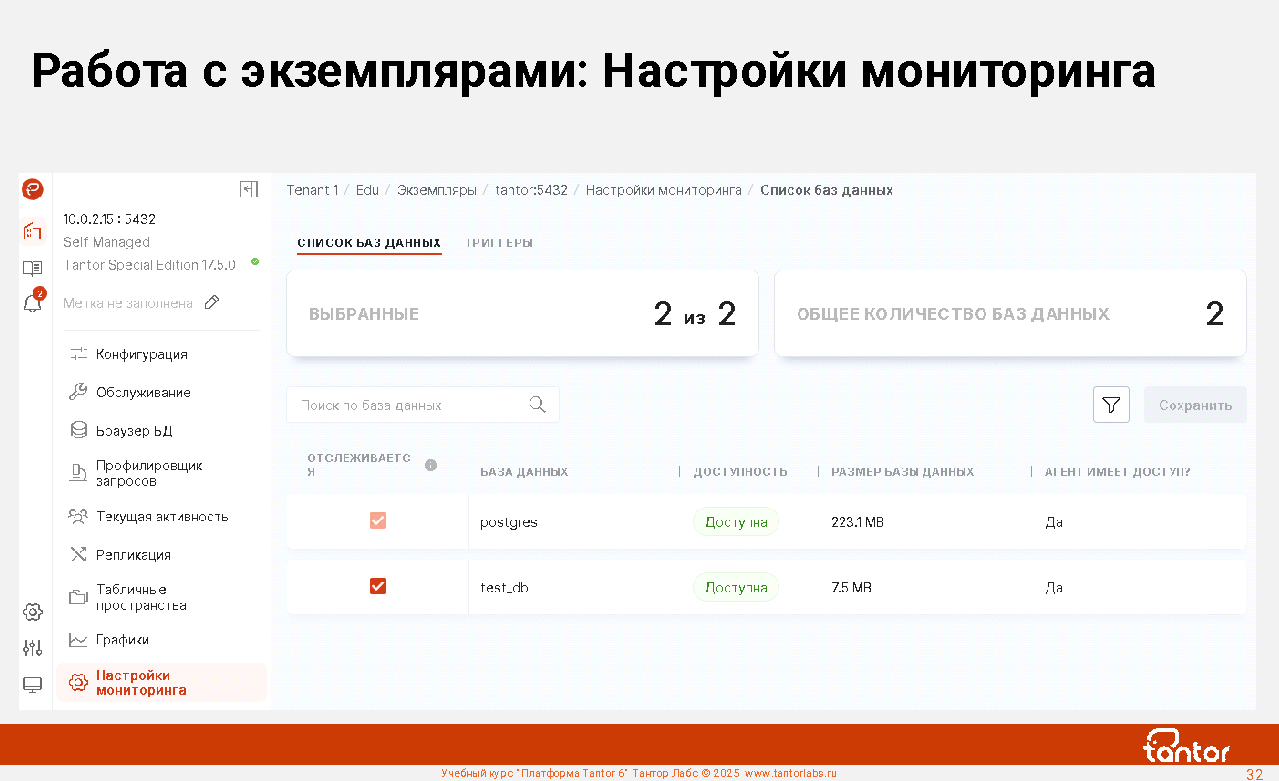Screen dimensions: 1279x781
Task: Click the Экземпляры breadcrumb link
Action: pyautogui.click(x=436, y=190)
